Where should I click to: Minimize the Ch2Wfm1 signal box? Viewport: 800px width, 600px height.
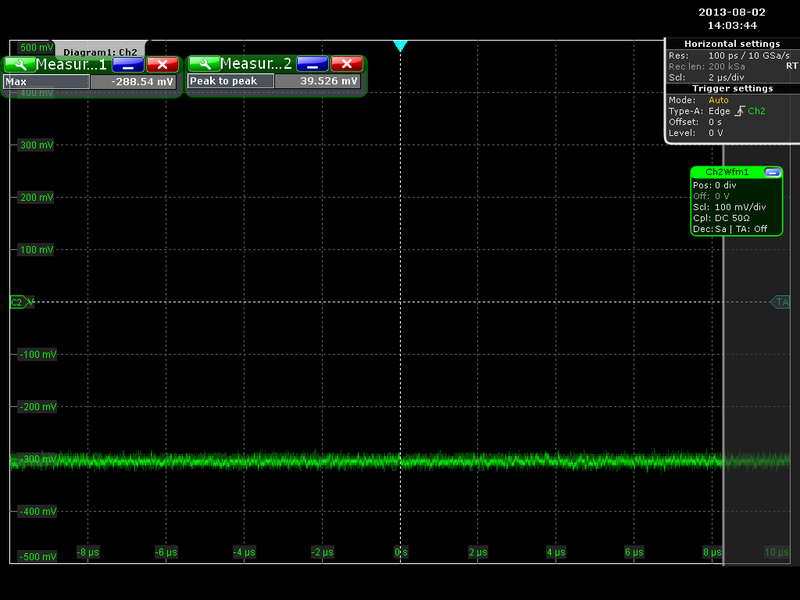pos(771,172)
